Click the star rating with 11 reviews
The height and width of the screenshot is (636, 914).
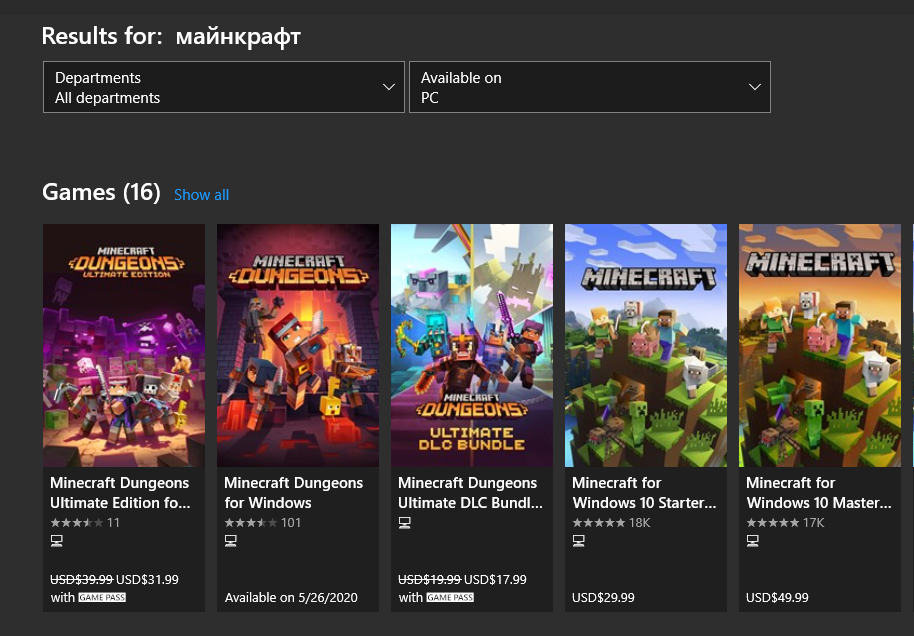pos(85,523)
